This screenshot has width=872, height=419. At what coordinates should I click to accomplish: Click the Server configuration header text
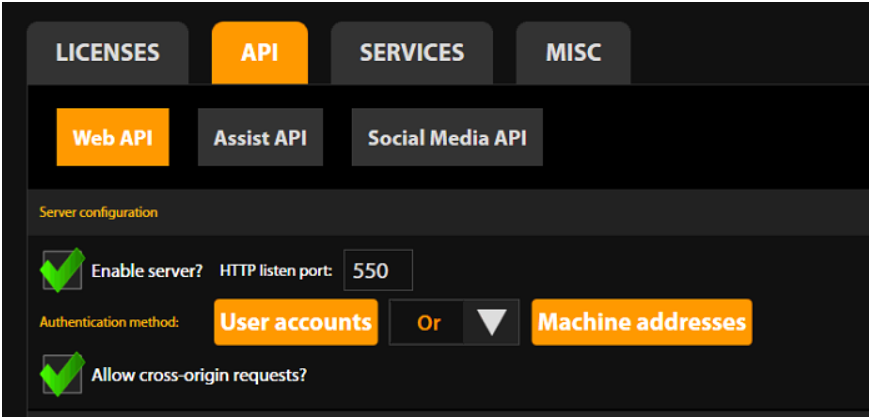tap(98, 213)
